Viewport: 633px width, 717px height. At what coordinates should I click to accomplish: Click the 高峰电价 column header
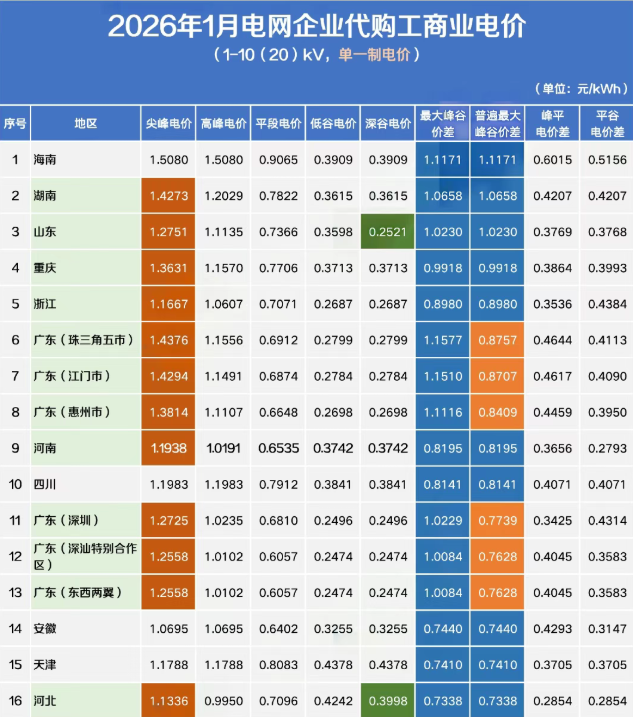click(x=223, y=123)
